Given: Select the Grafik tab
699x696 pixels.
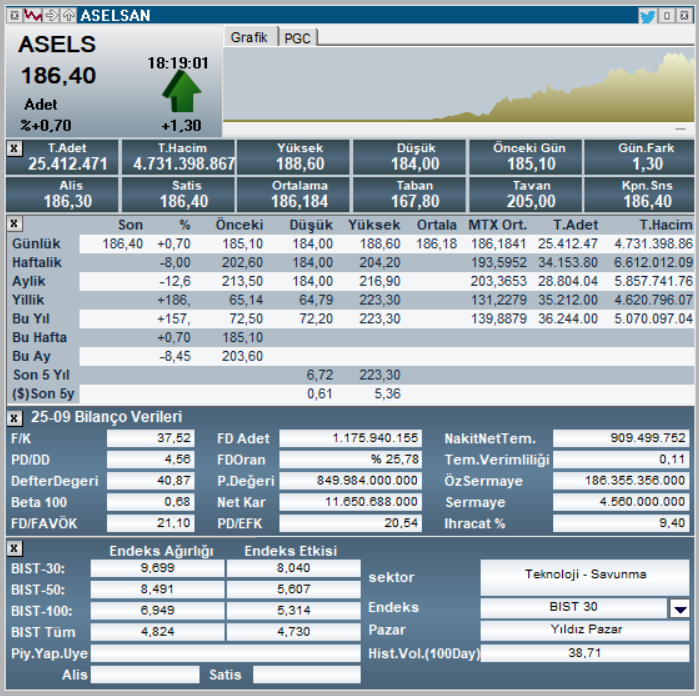Looking at the screenshot, I should coord(249,37).
